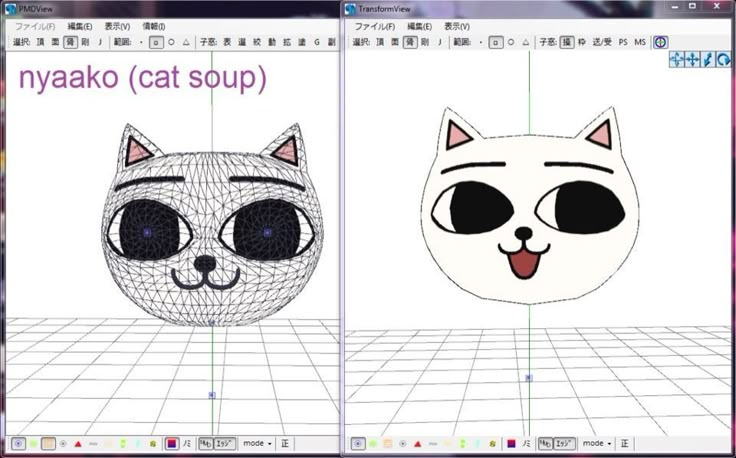Click blue diagonal arrow icon in TransformView
Viewport: 736px width, 458px height.
tap(708, 59)
